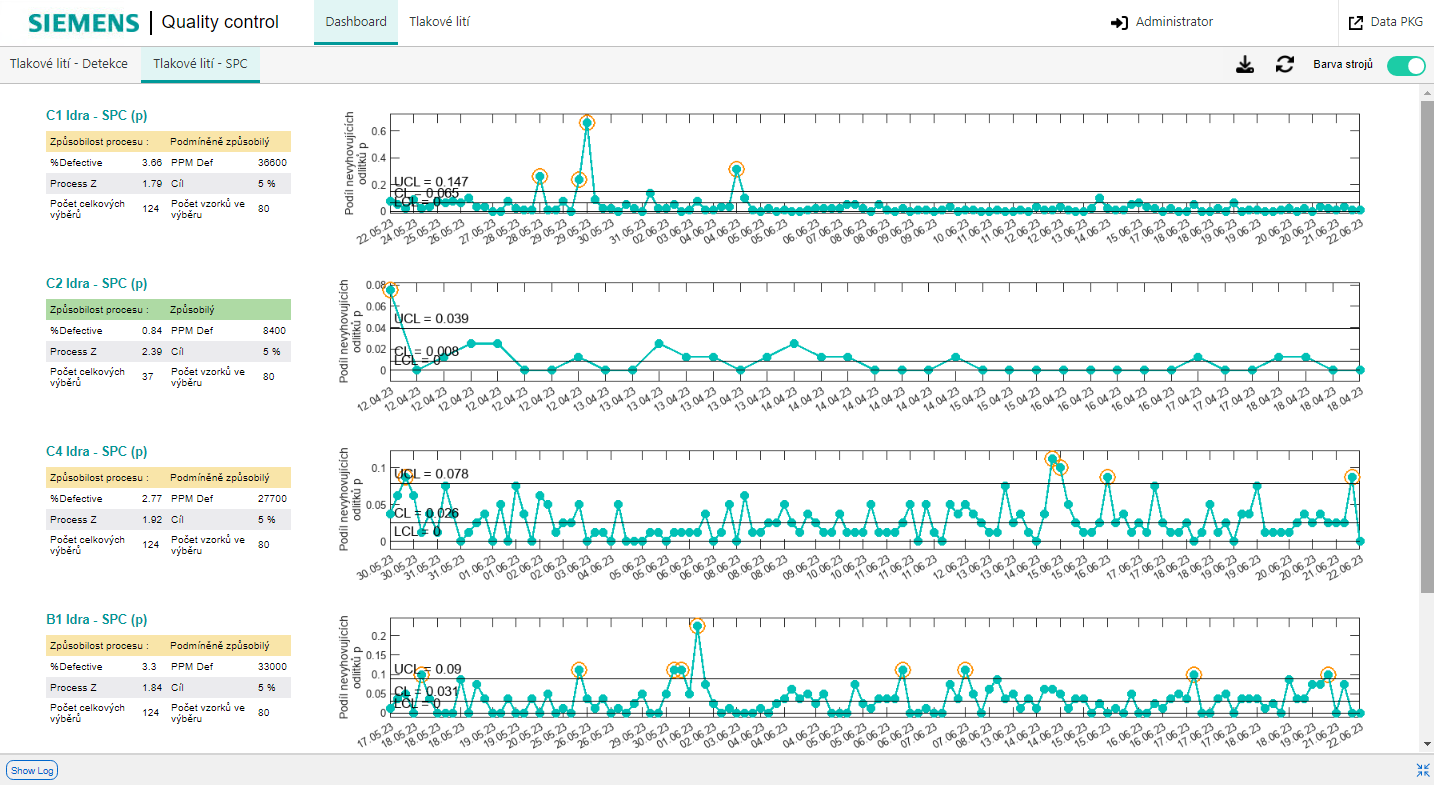
Task: Select the circled peak point in C1 chart
Action: click(586, 124)
